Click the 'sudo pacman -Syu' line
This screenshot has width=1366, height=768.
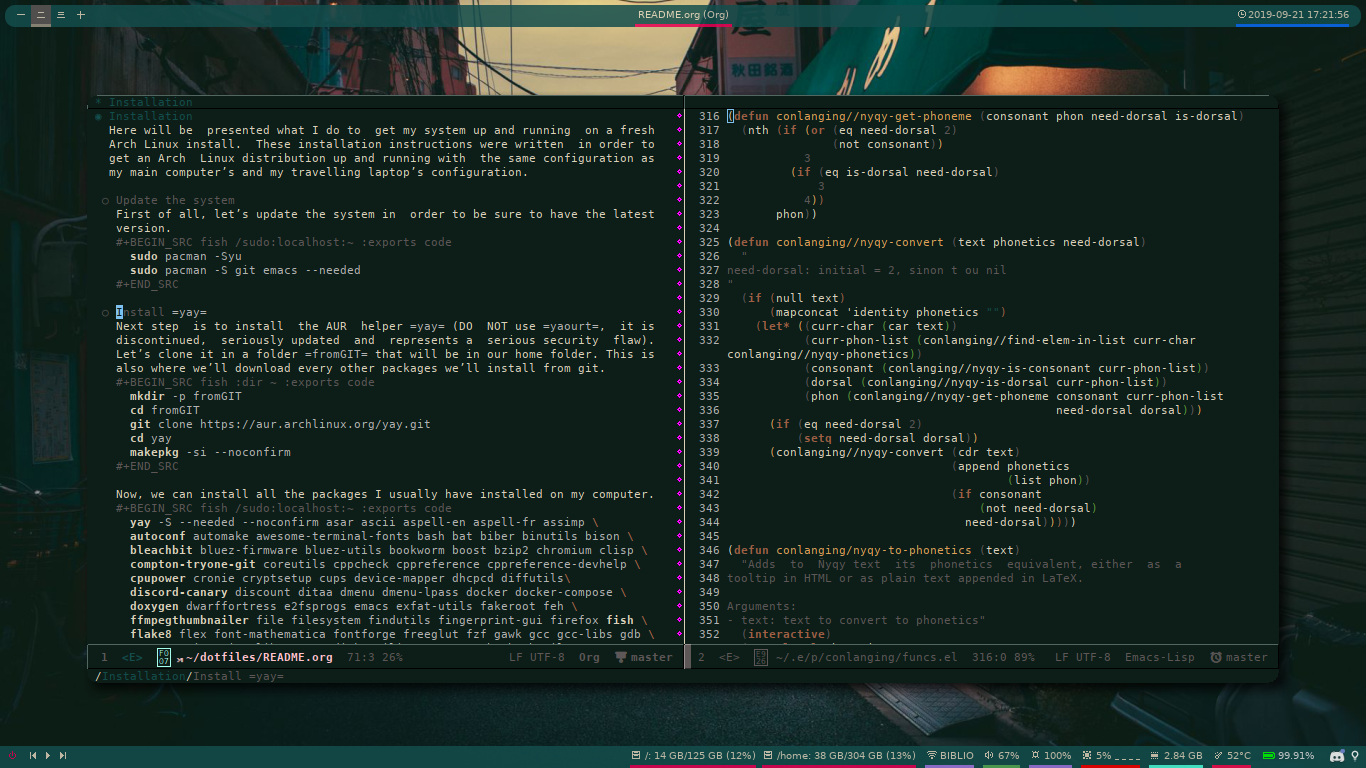coord(186,256)
